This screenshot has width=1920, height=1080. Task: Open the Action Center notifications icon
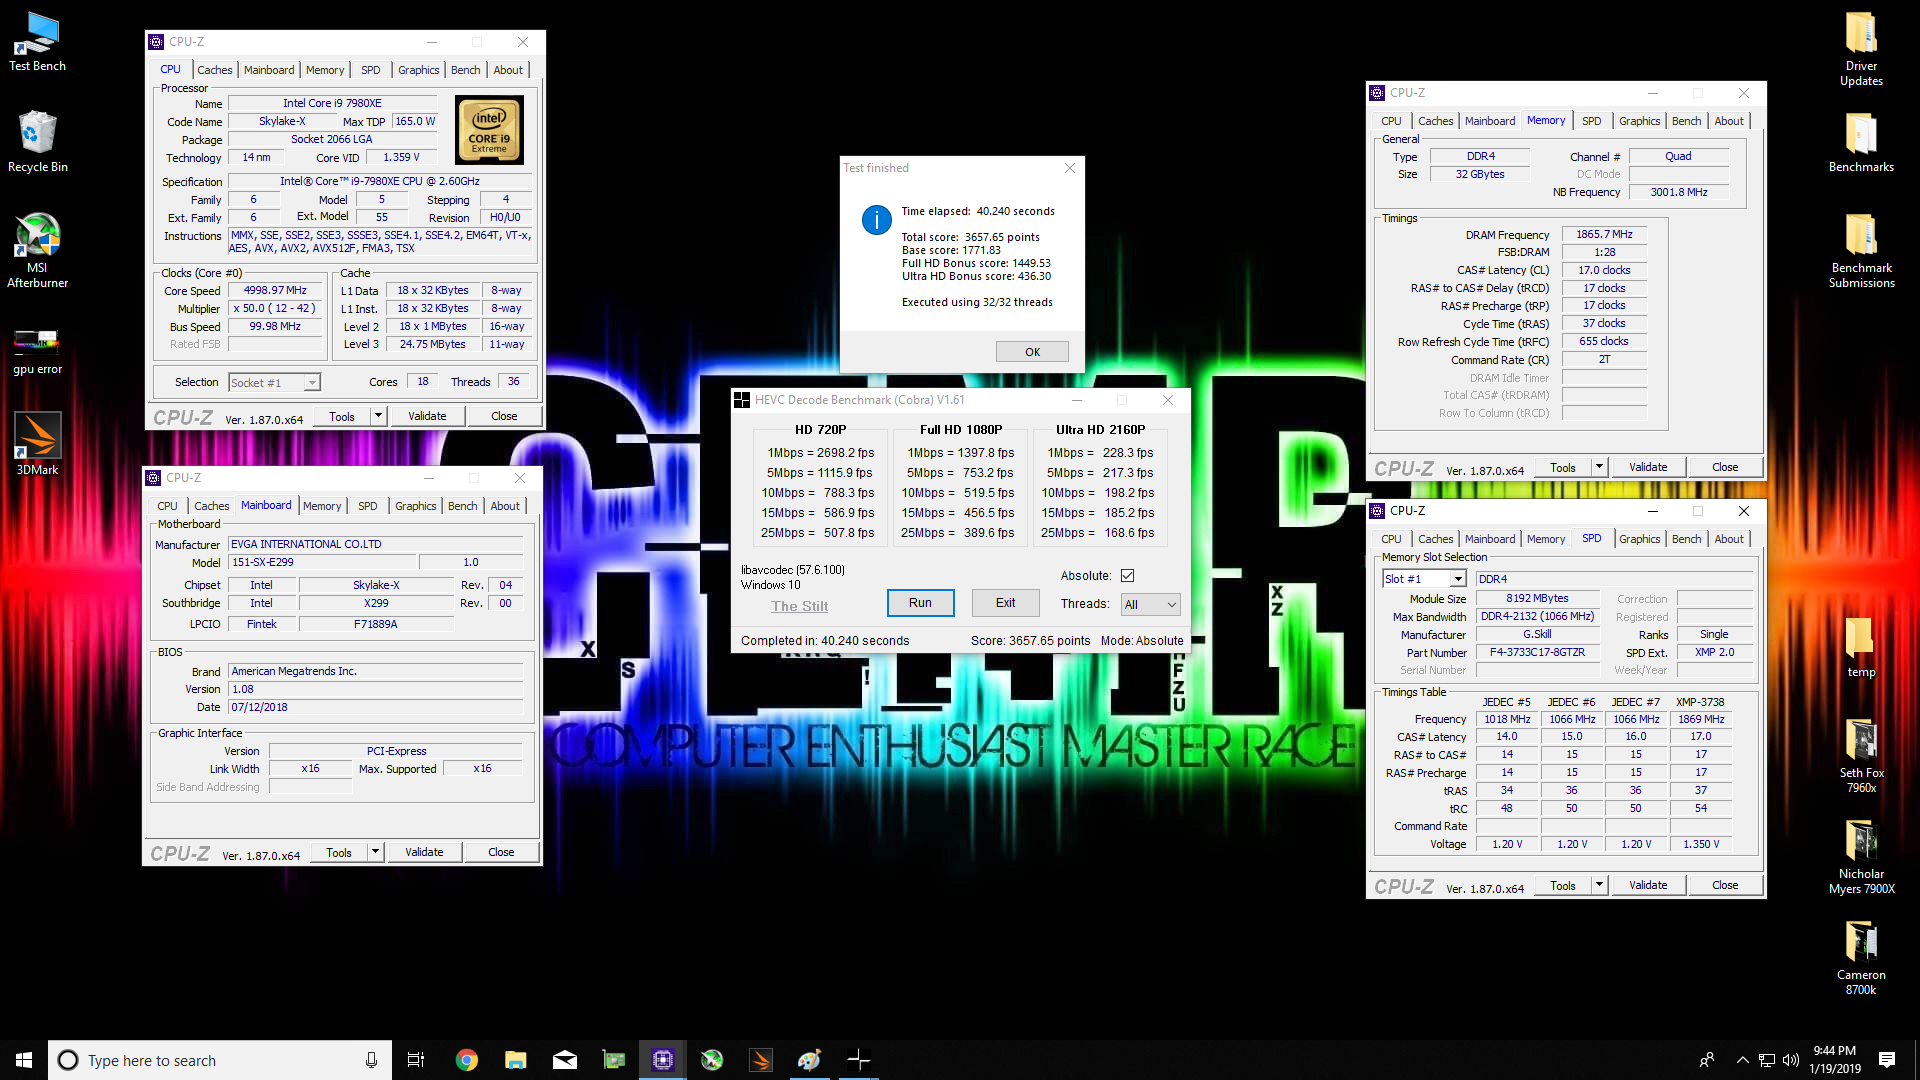(1887, 1060)
